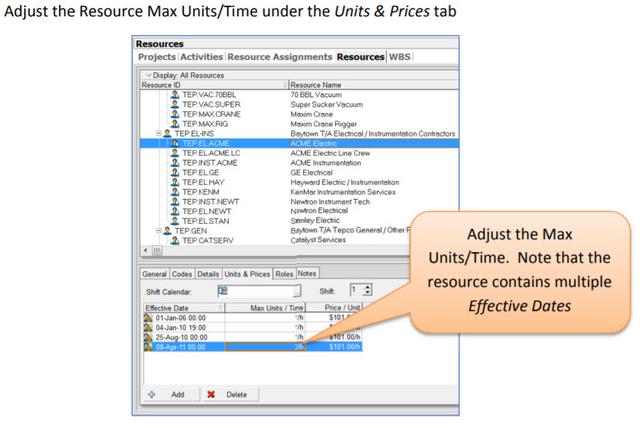Open the Codes details tab
This screenshot has height=428, width=640.
click(x=182, y=274)
